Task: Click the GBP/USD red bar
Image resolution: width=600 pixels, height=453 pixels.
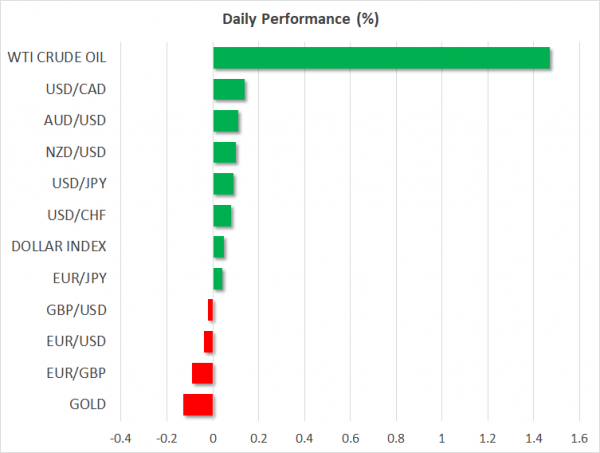Action: (x=210, y=310)
